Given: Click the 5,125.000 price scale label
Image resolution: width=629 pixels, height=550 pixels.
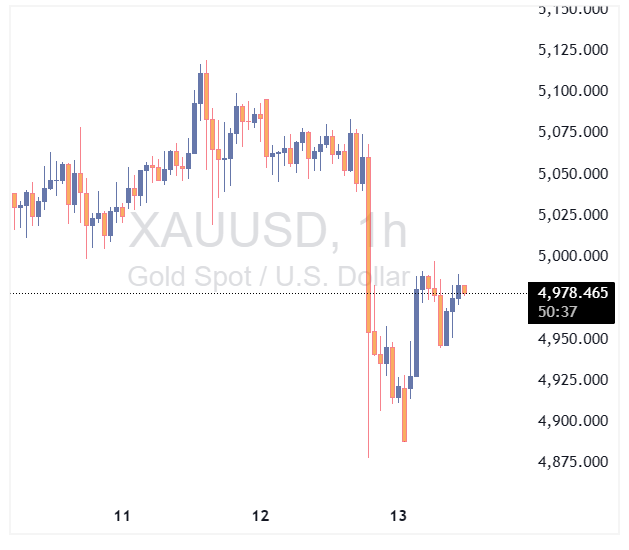Looking at the screenshot, I should click(573, 49).
